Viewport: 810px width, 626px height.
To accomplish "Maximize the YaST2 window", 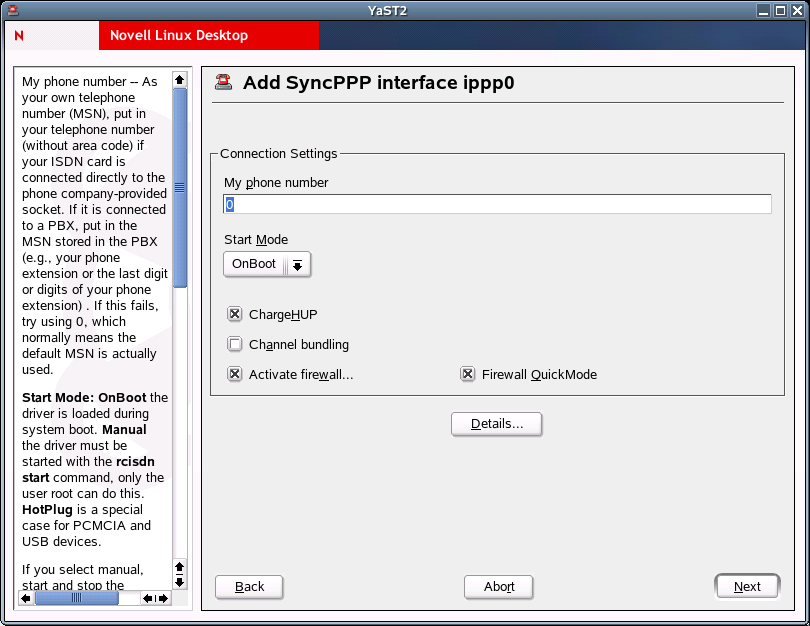I will 780,10.
